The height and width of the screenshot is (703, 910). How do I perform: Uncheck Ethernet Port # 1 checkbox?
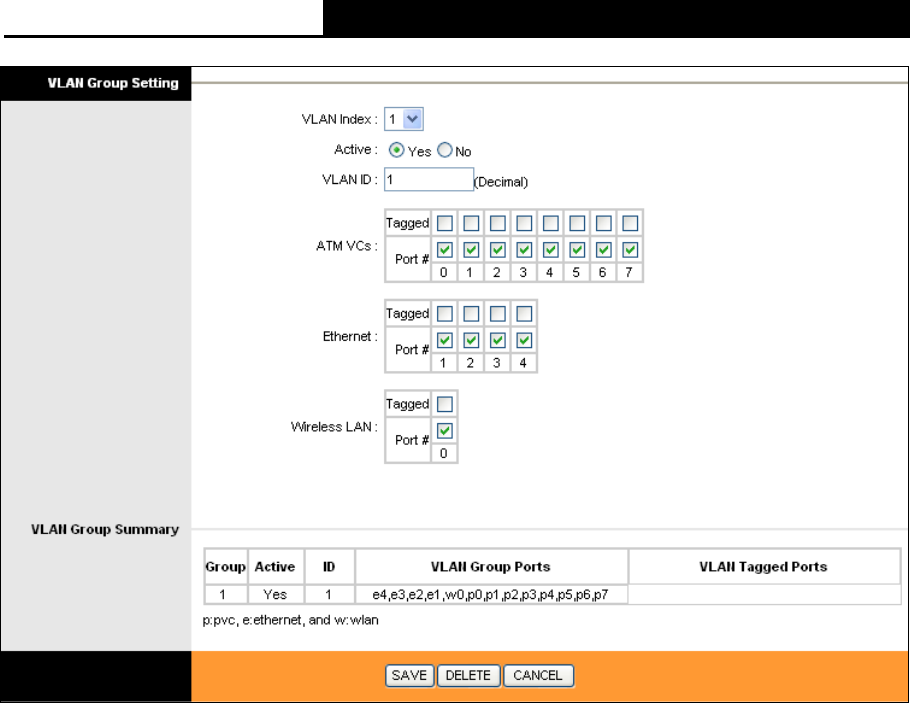[445, 341]
